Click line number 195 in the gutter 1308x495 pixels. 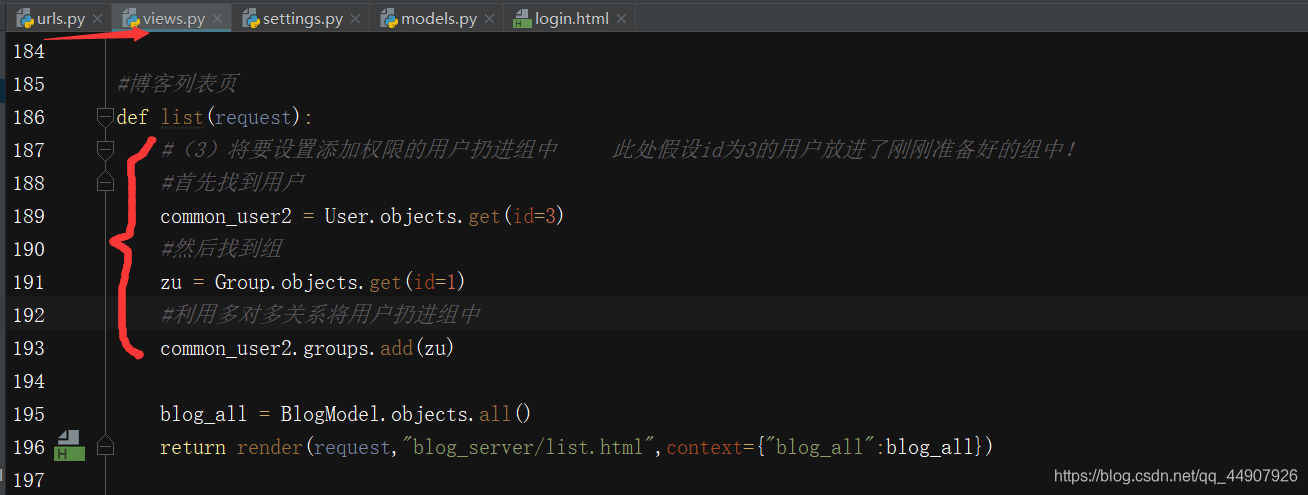[x=28, y=414]
